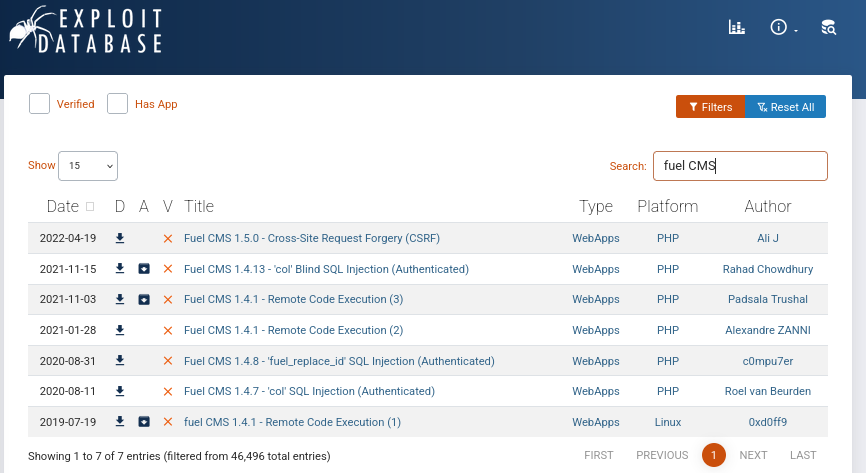Click the Reset All button
Image resolution: width=866 pixels, height=473 pixels.
click(785, 107)
